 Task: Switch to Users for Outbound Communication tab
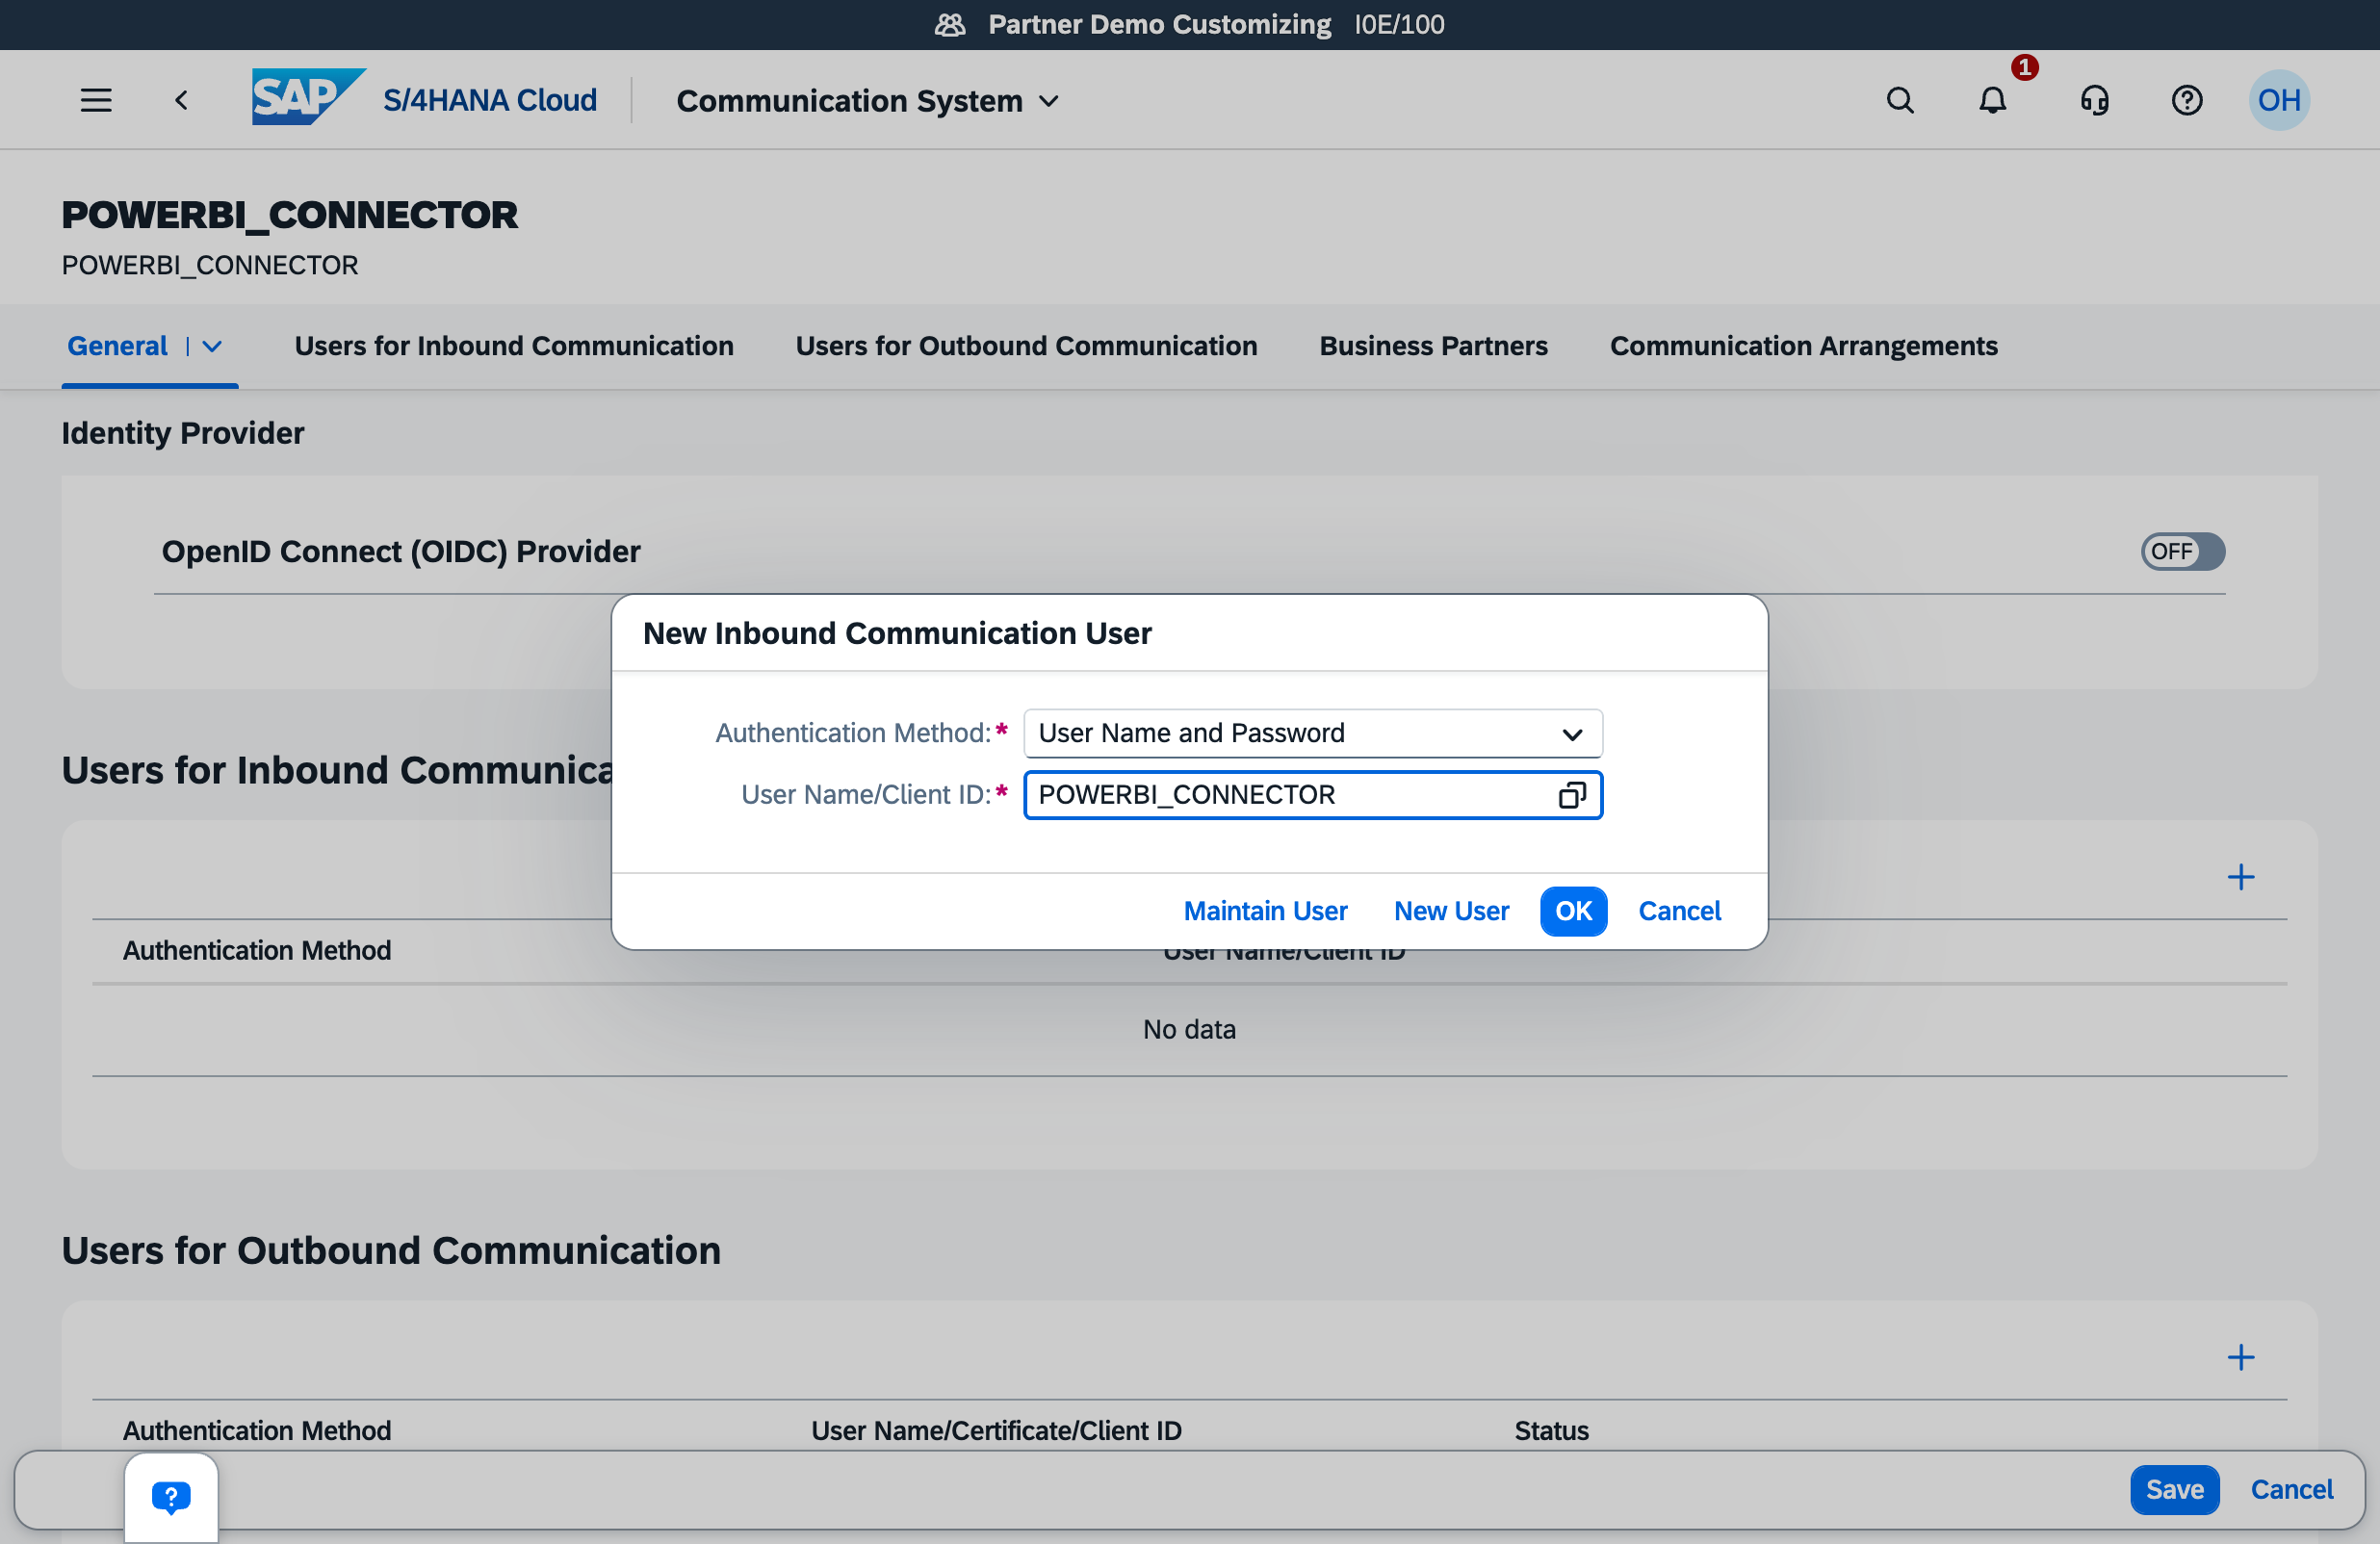coord(1026,346)
